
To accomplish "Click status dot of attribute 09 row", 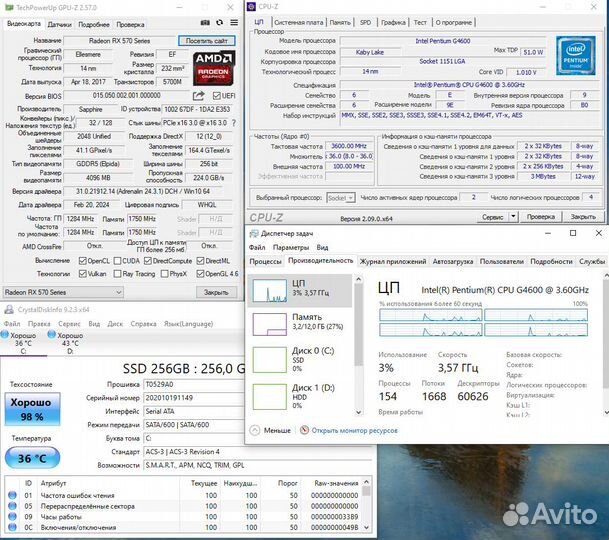I will [12, 517].
